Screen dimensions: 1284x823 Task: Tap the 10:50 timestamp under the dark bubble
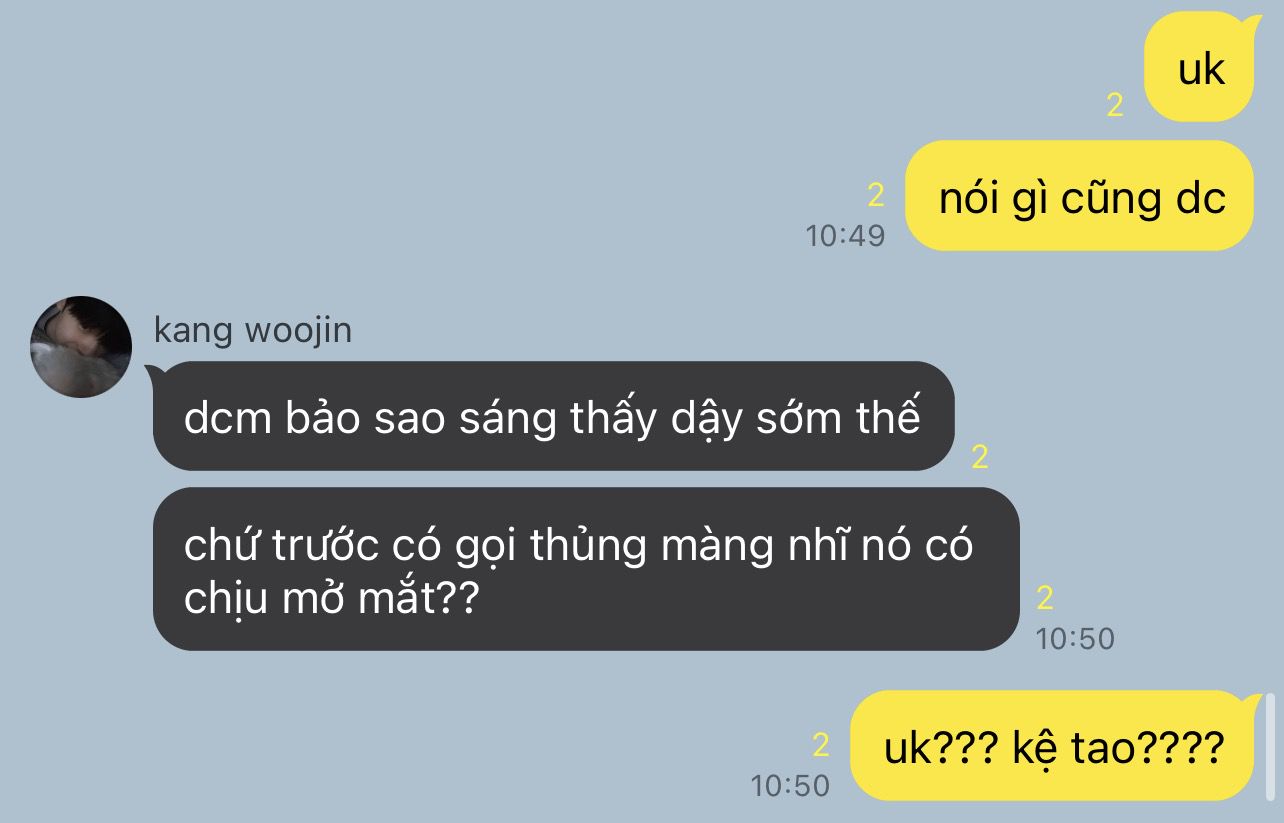[x=1075, y=638]
